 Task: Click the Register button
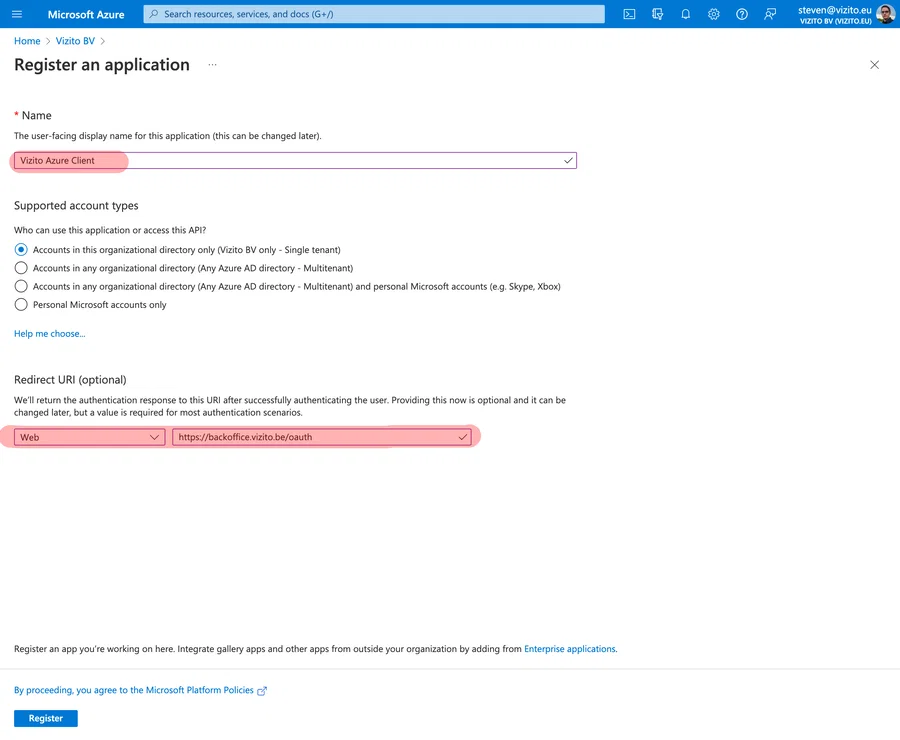point(46,718)
